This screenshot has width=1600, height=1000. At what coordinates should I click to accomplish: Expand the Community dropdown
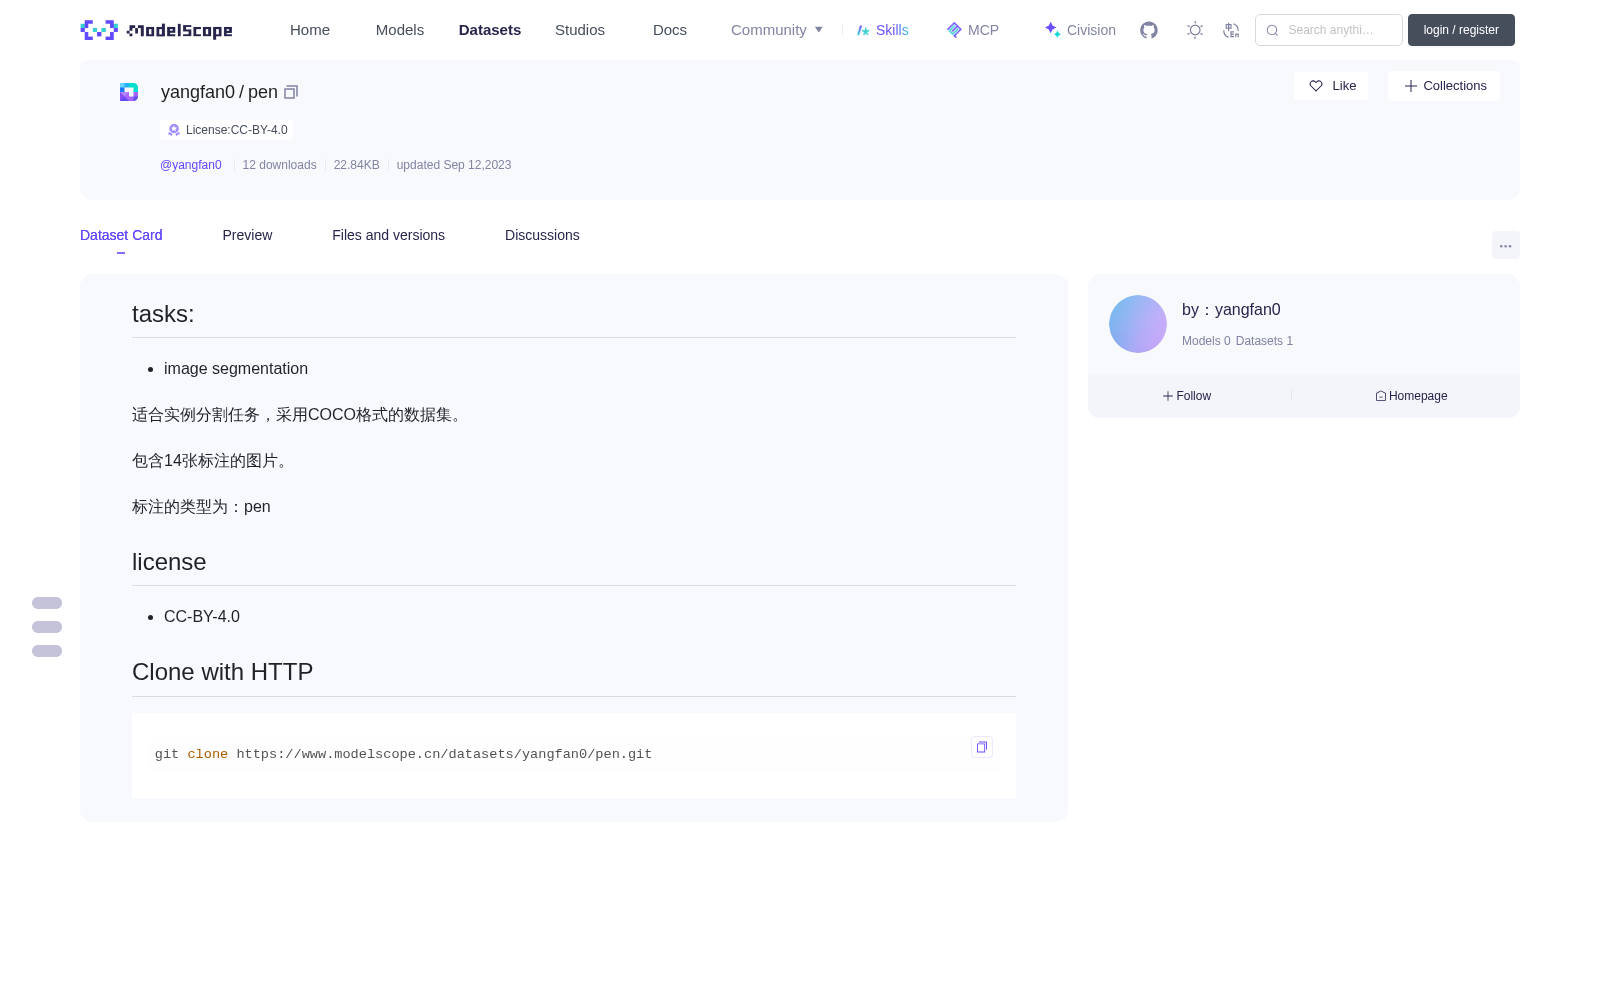(777, 30)
